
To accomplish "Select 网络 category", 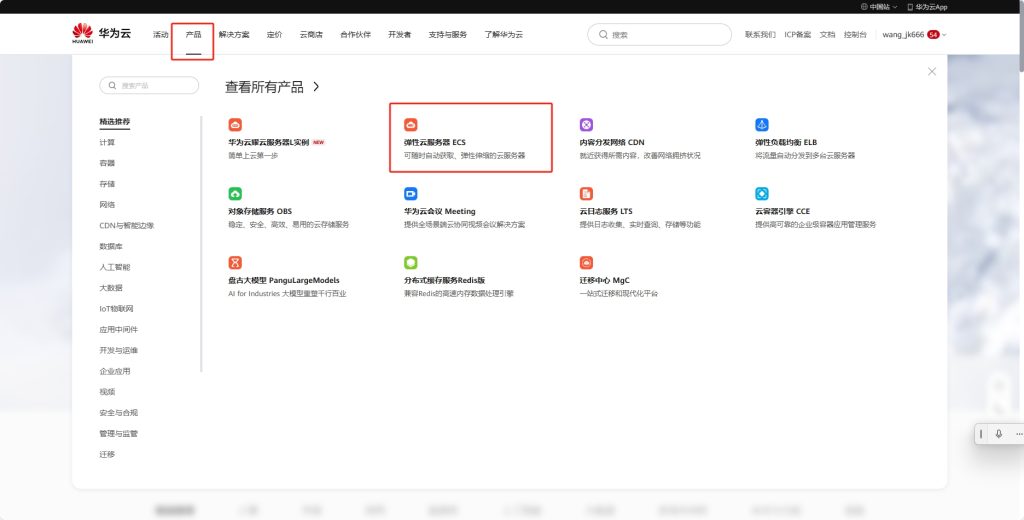I will 107,205.
